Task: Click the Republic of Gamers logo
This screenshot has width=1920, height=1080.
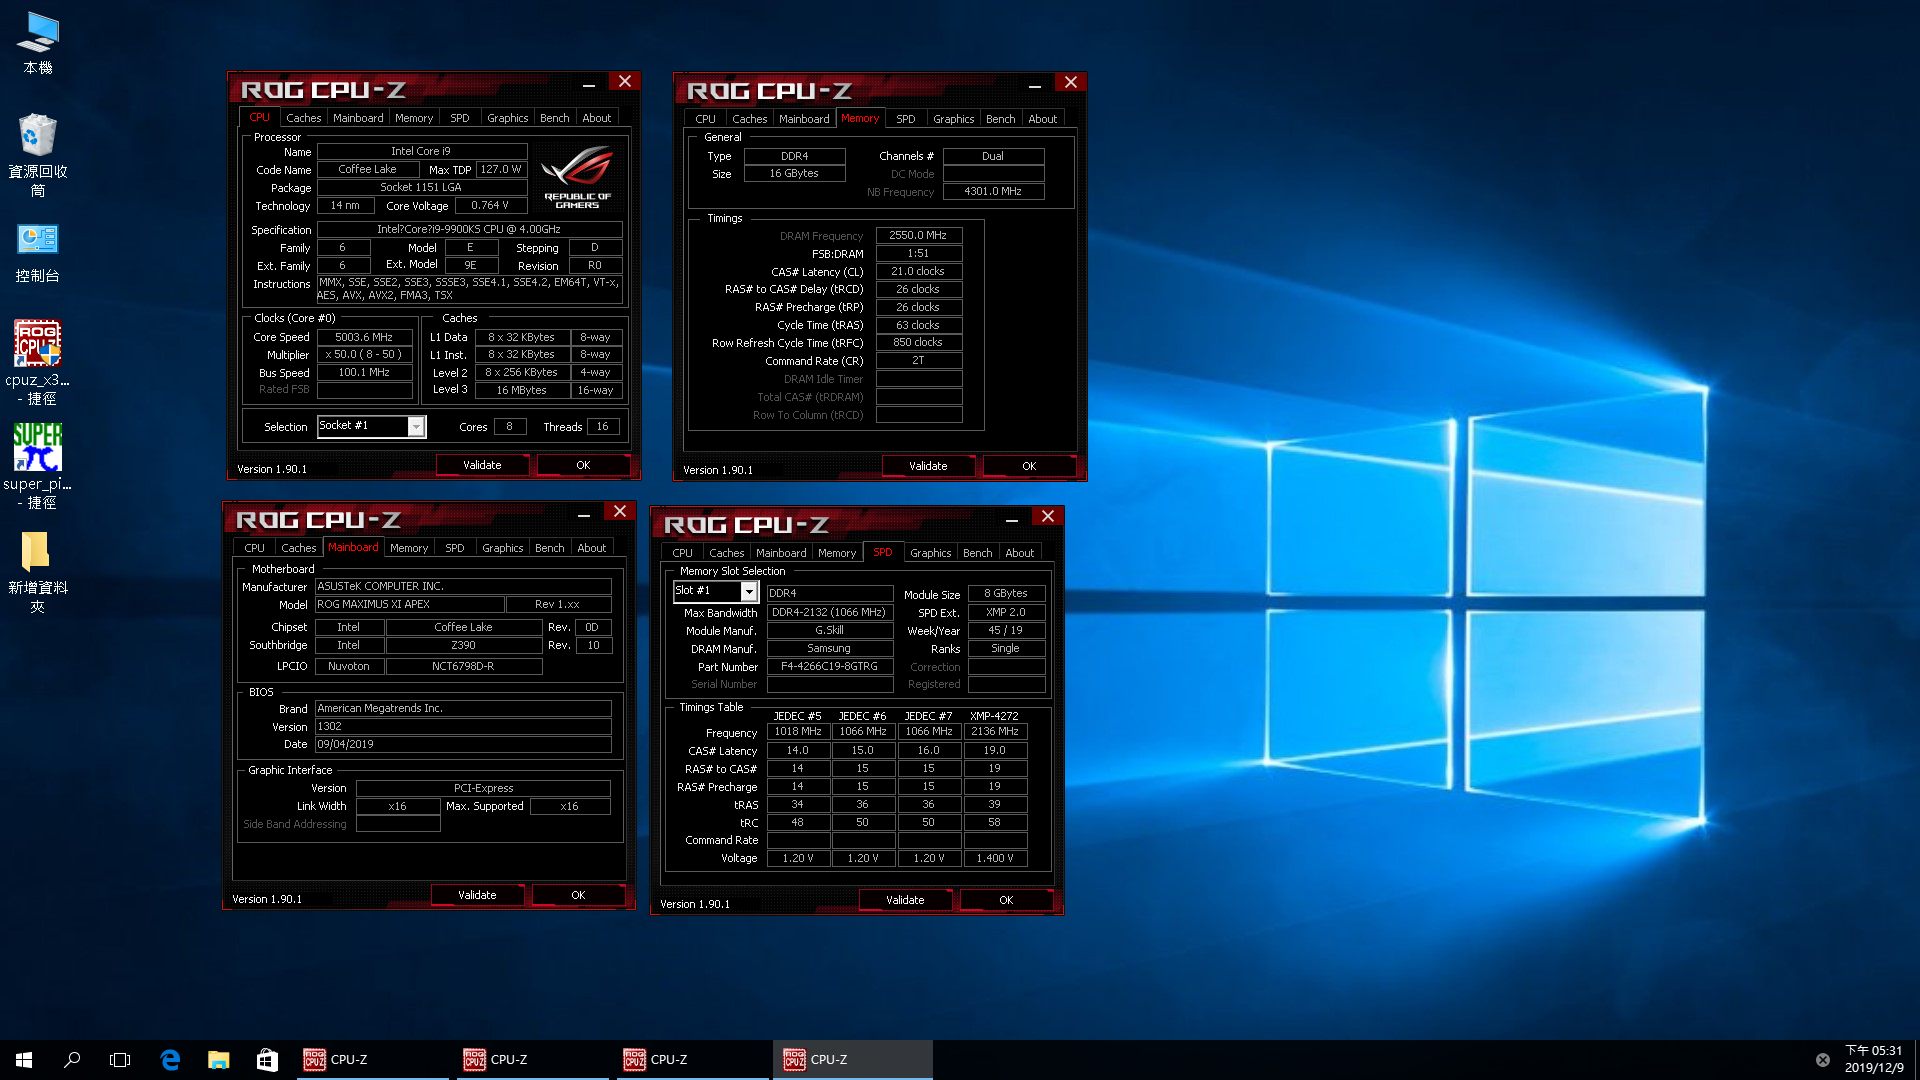Action: (x=577, y=177)
